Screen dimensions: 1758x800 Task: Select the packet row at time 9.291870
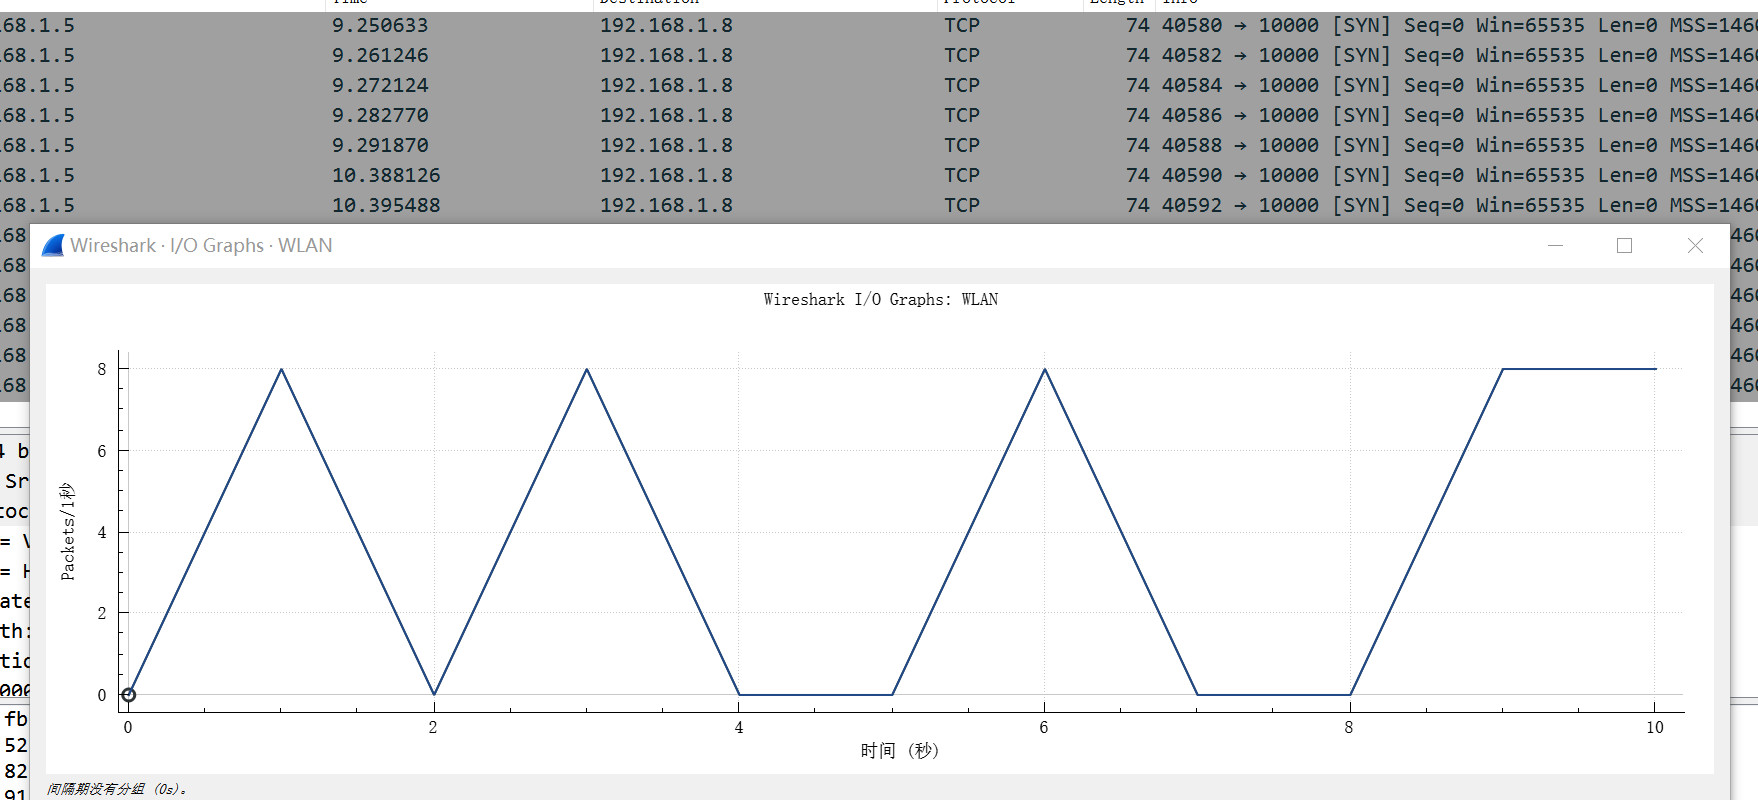380,146
